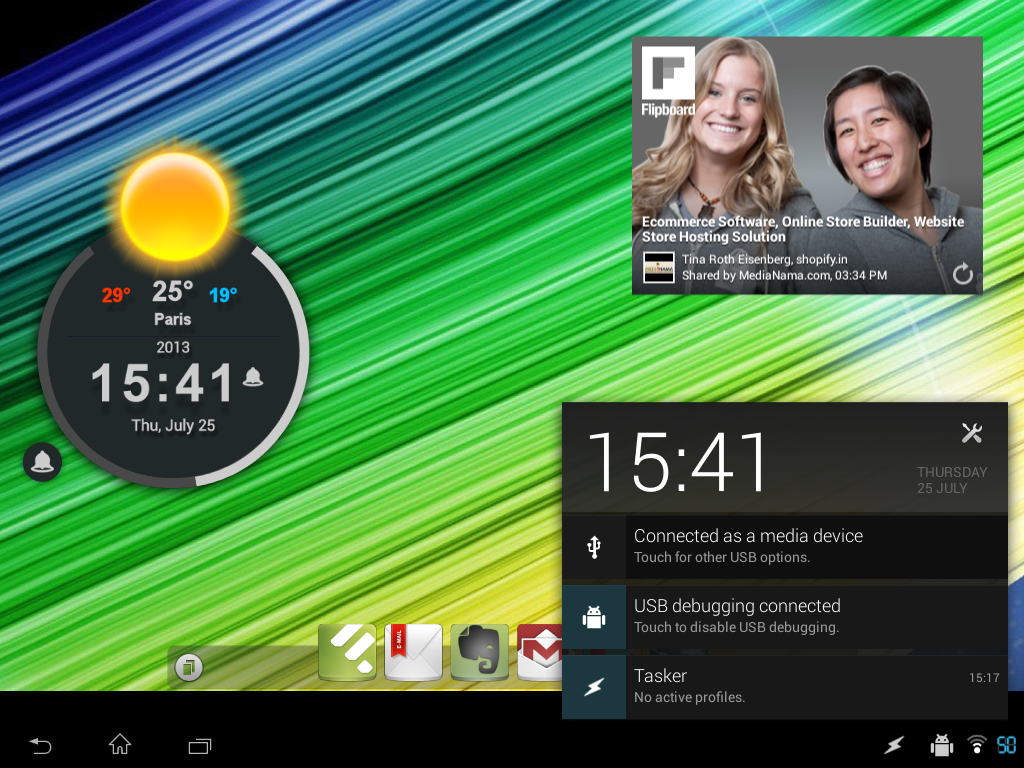Viewport: 1024px width, 768px height.
Task: Tap alarm bell next to clock
Action: click(x=253, y=377)
